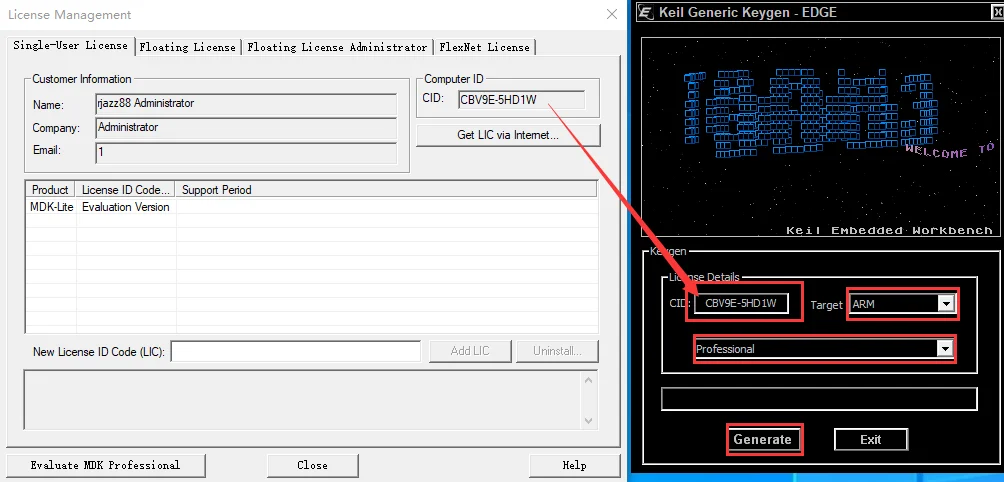The image size is (1004, 482).
Task: Click the Close button in License Management
Action: (x=312, y=465)
